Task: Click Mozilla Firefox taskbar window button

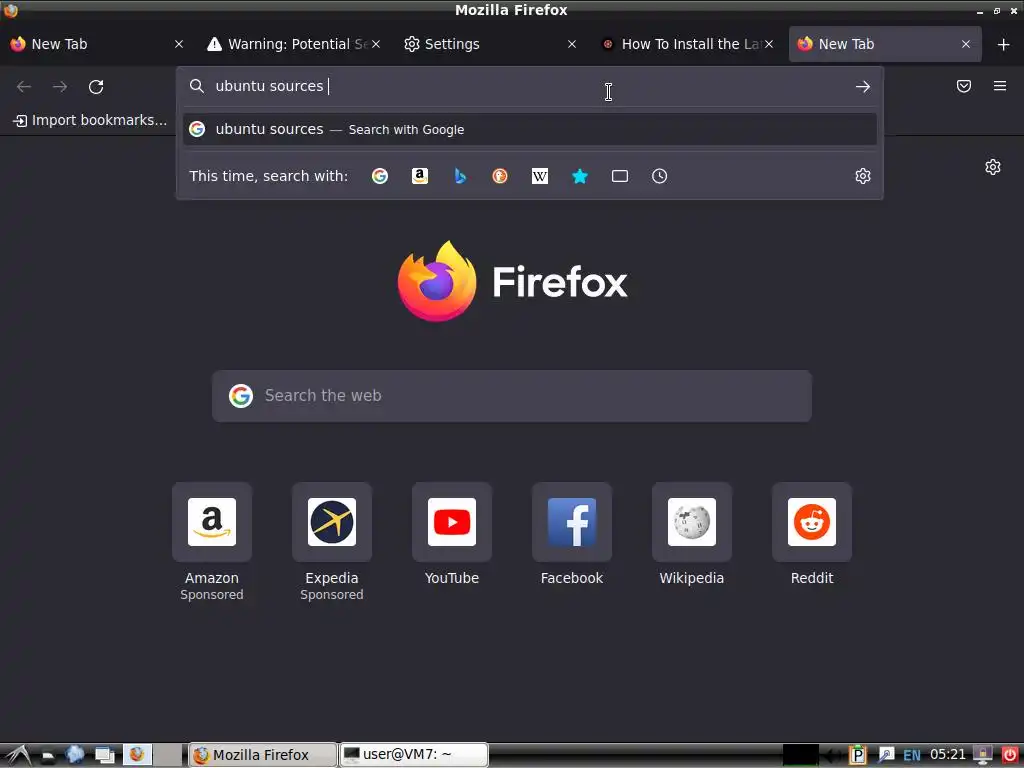Action: point(263,755)
